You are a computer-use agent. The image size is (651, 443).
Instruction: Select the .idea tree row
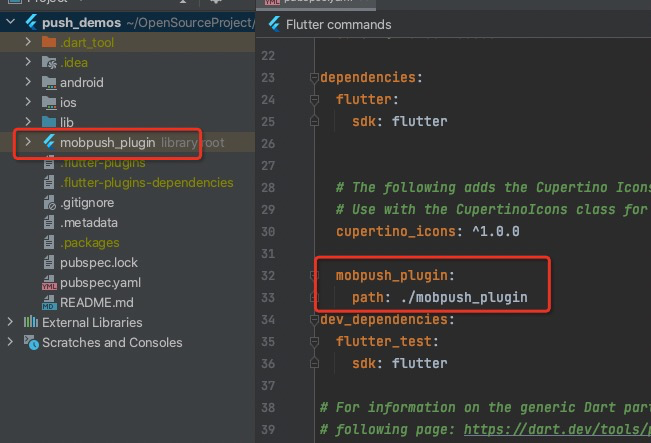coord(127,62)
